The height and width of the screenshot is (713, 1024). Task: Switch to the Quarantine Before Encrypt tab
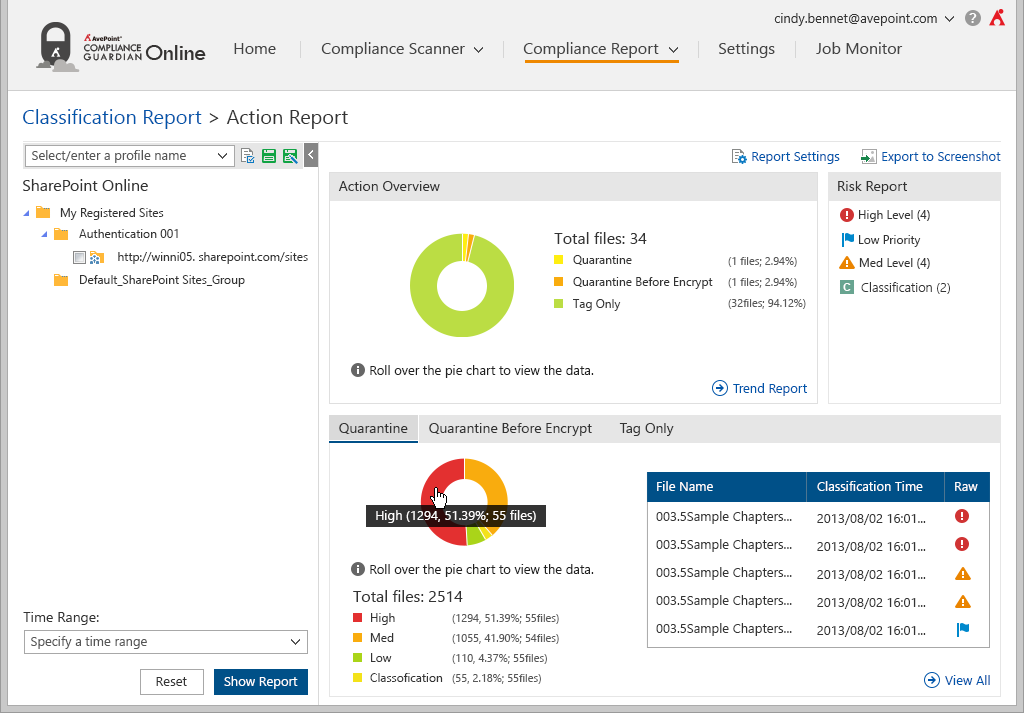pos(510,428)
